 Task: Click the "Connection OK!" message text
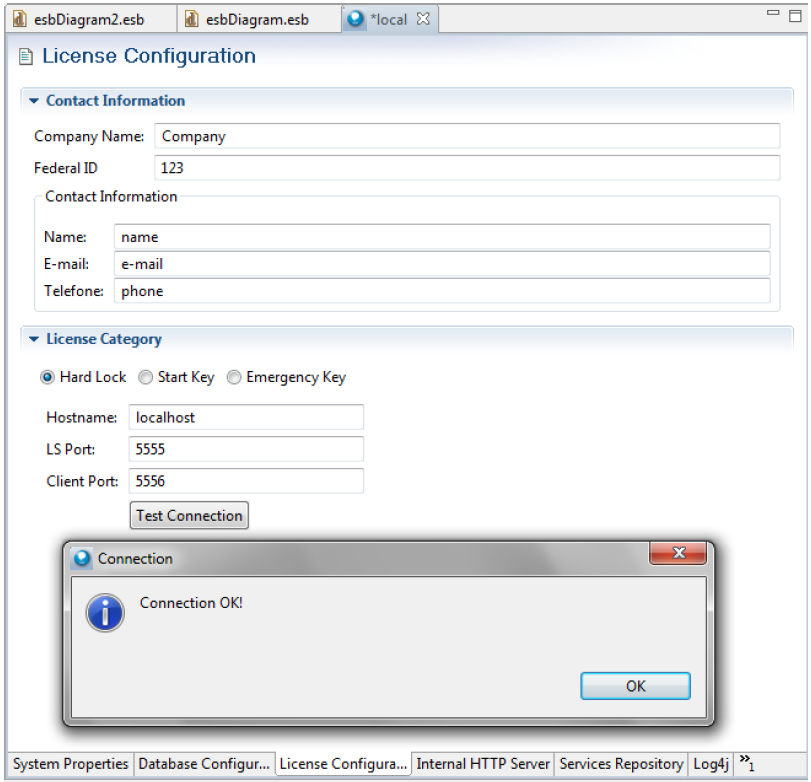pos(191,603)
